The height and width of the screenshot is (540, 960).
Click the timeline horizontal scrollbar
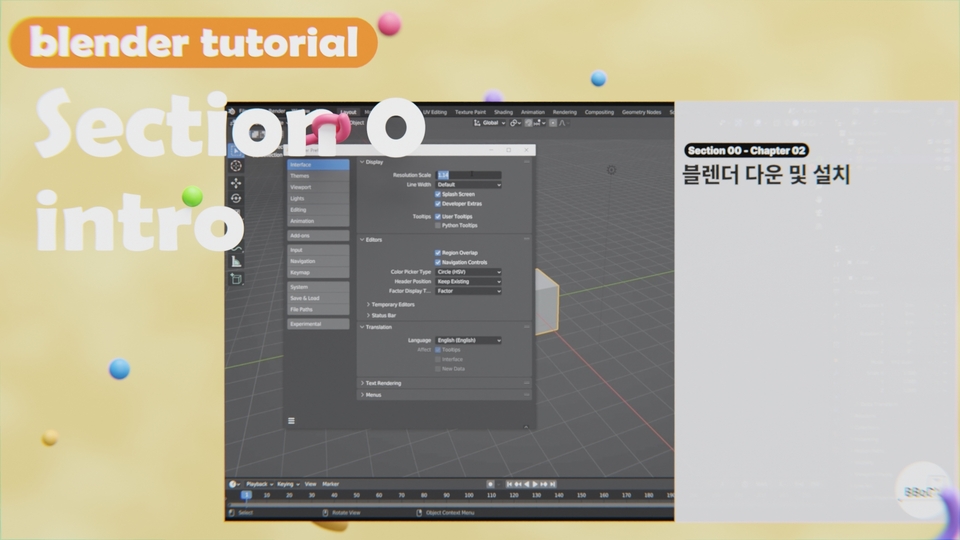[x=450, y=504]
